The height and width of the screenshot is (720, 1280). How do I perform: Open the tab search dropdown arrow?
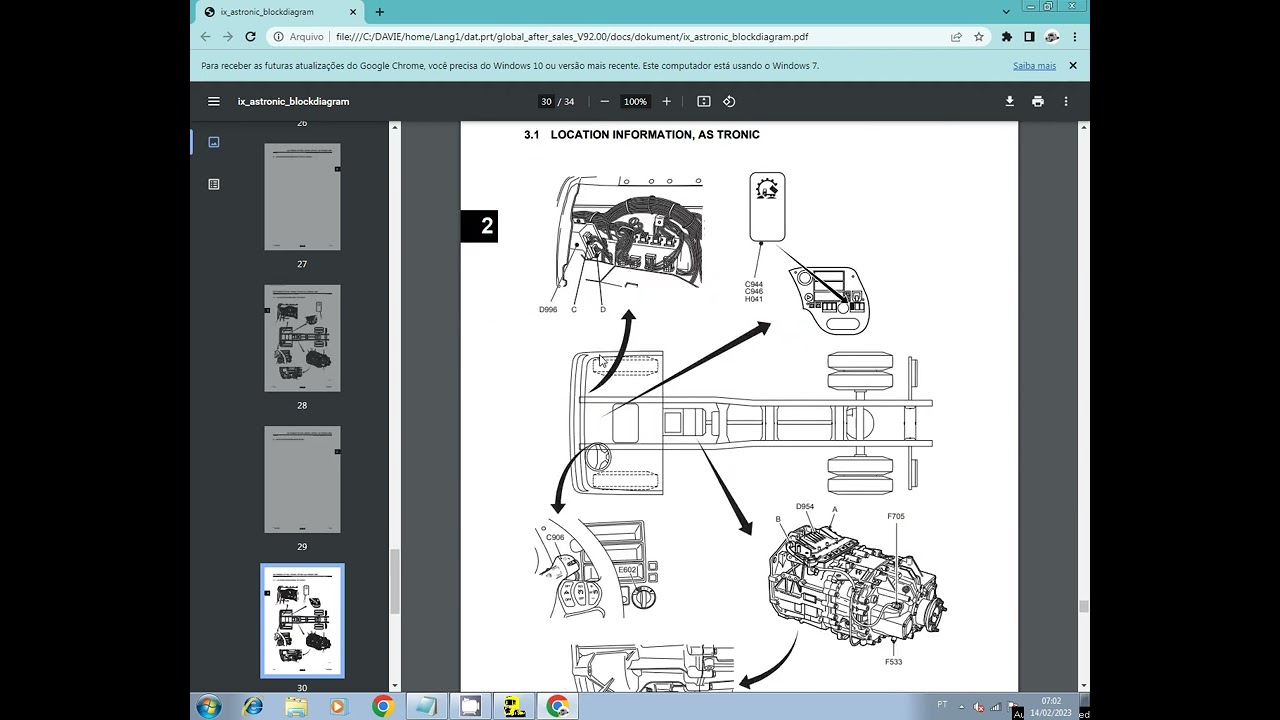pos(1005,12)
